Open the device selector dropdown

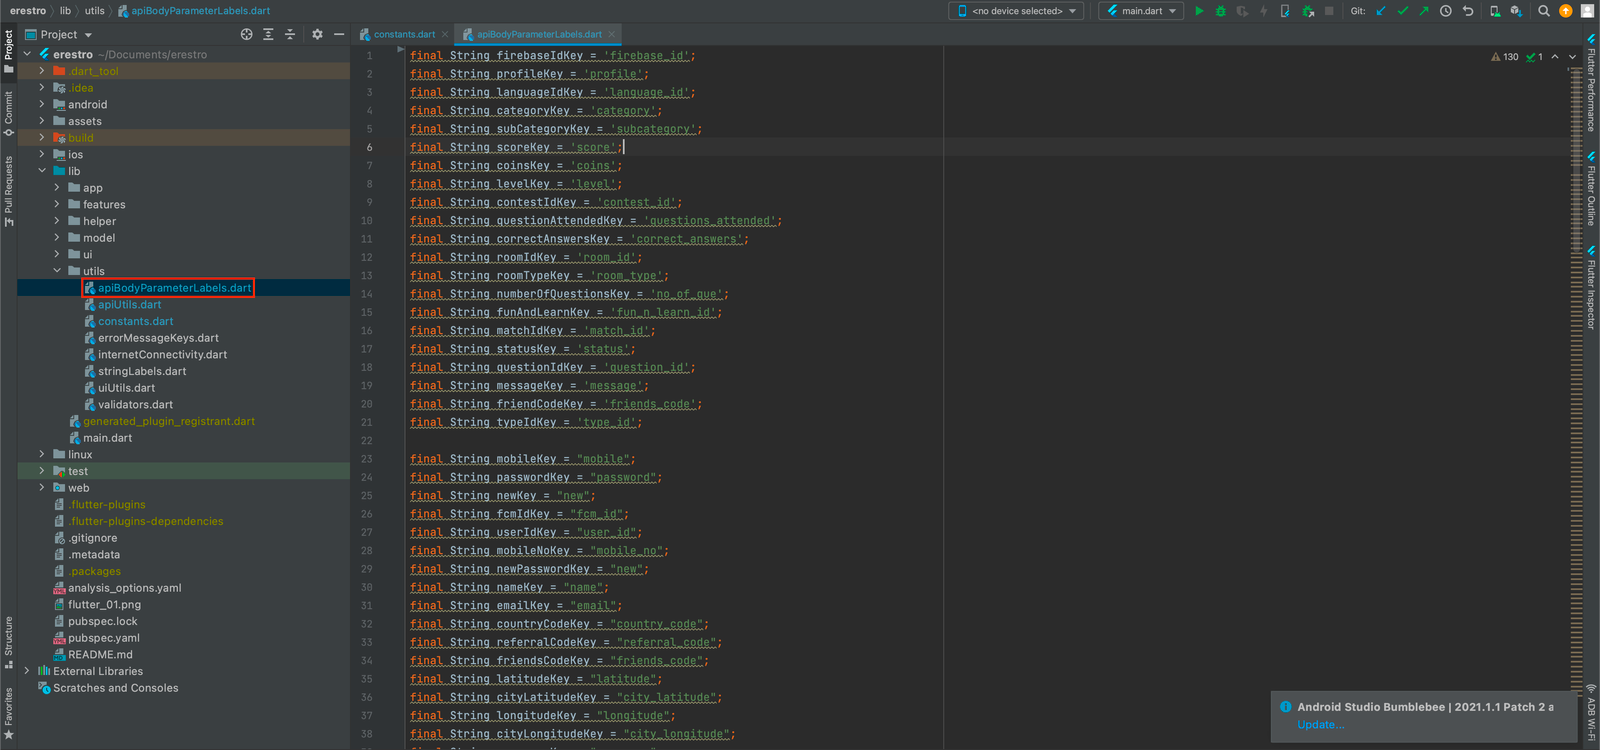pos(1018,11)
